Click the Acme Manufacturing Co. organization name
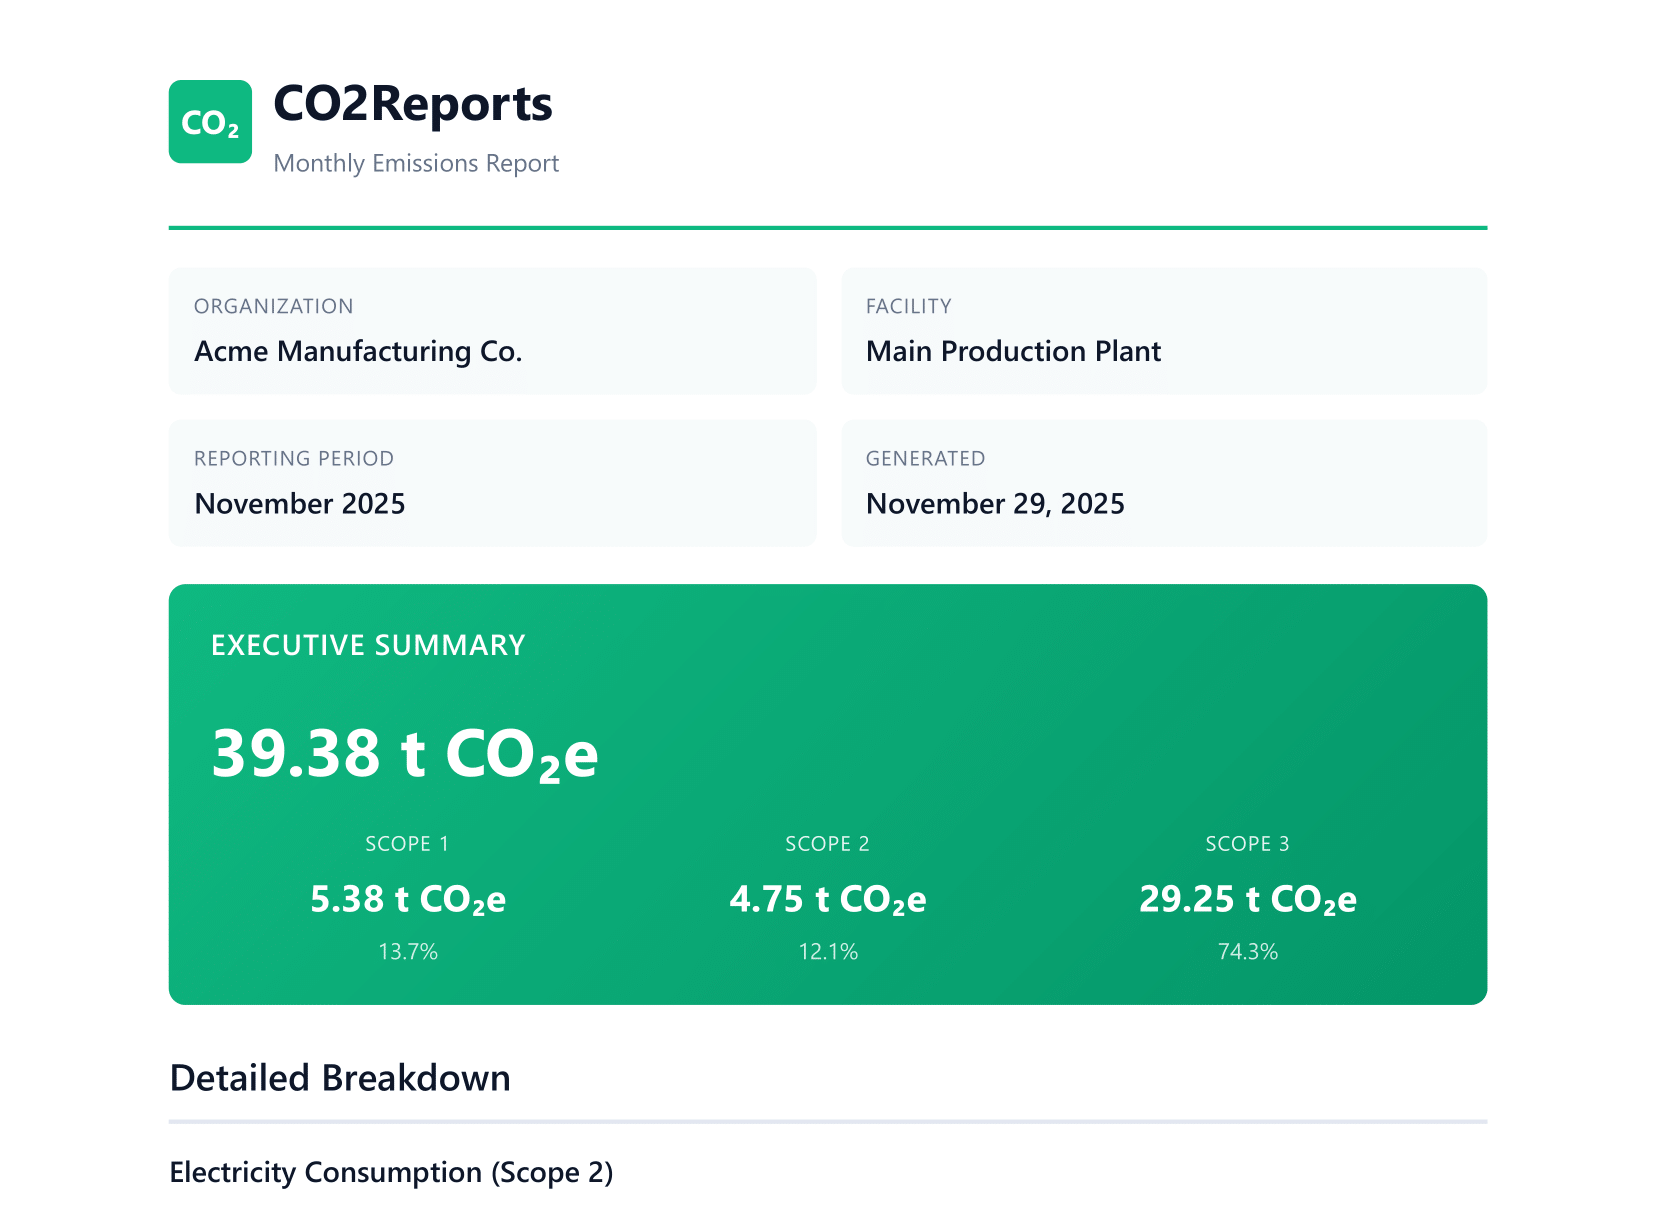The height and width of the screenshot is (1208, 1656). point(358,351)
